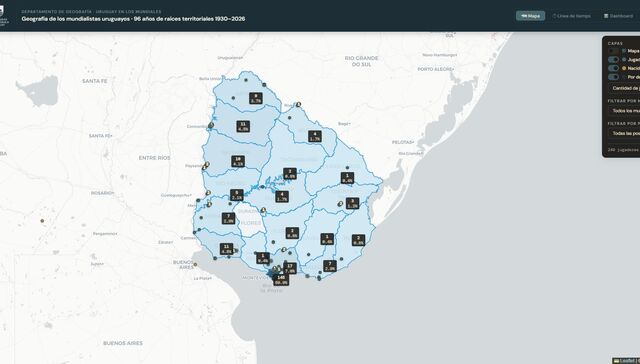Toggle the Nacimiento layer switch
The width and height of the screenshot is (640, 364).
pos(613,68)
